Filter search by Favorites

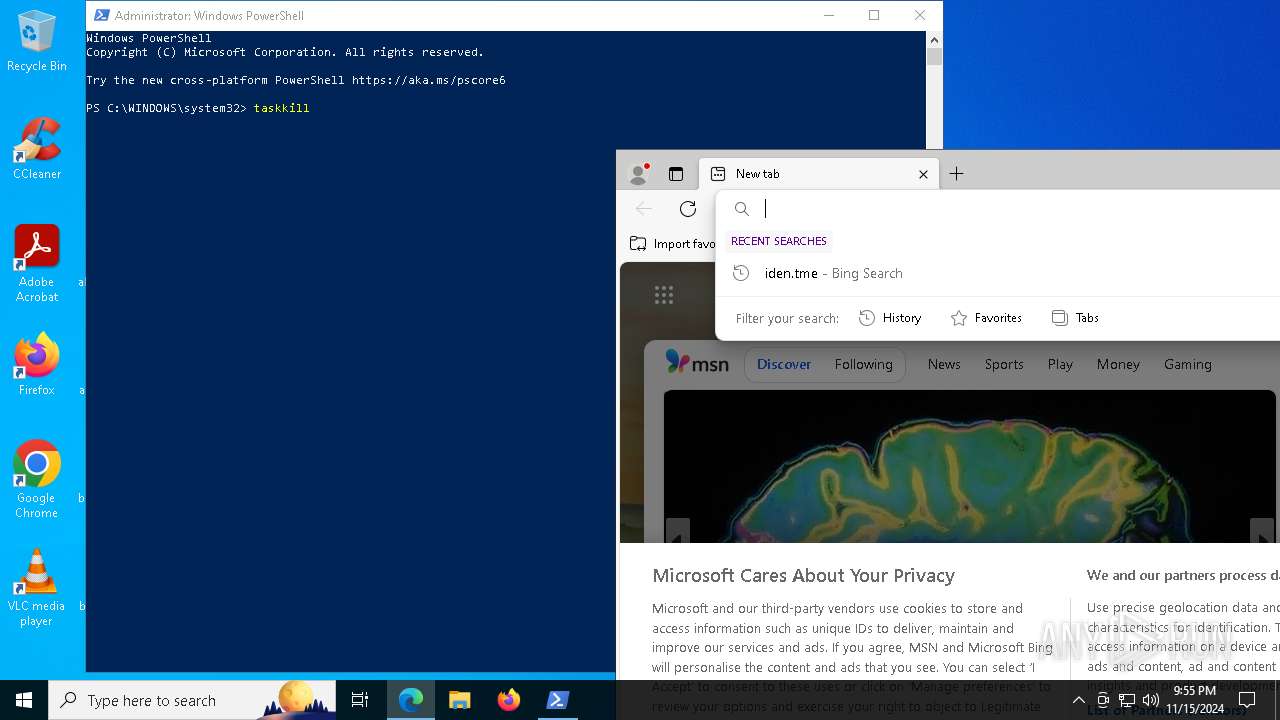pyautogui.click(x=986, y=318)
